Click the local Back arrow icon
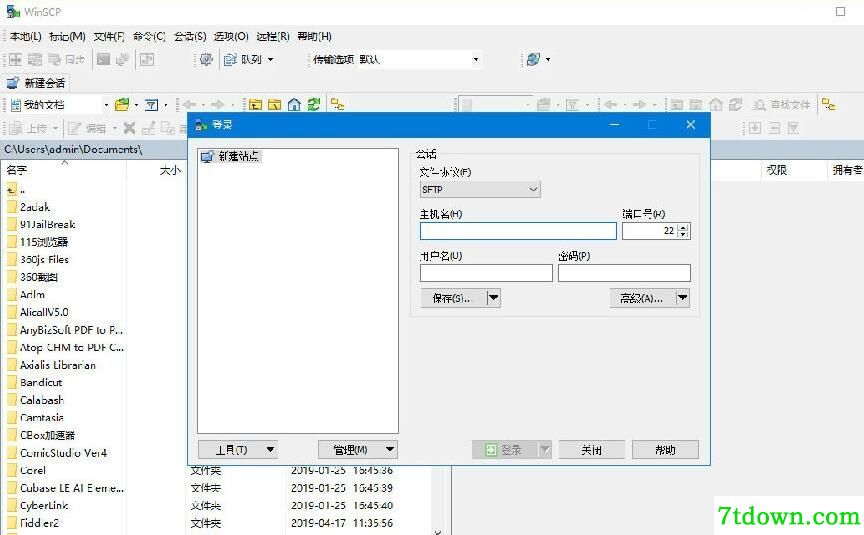Screen dimensions: 864x535 click(x=190, y=104)
